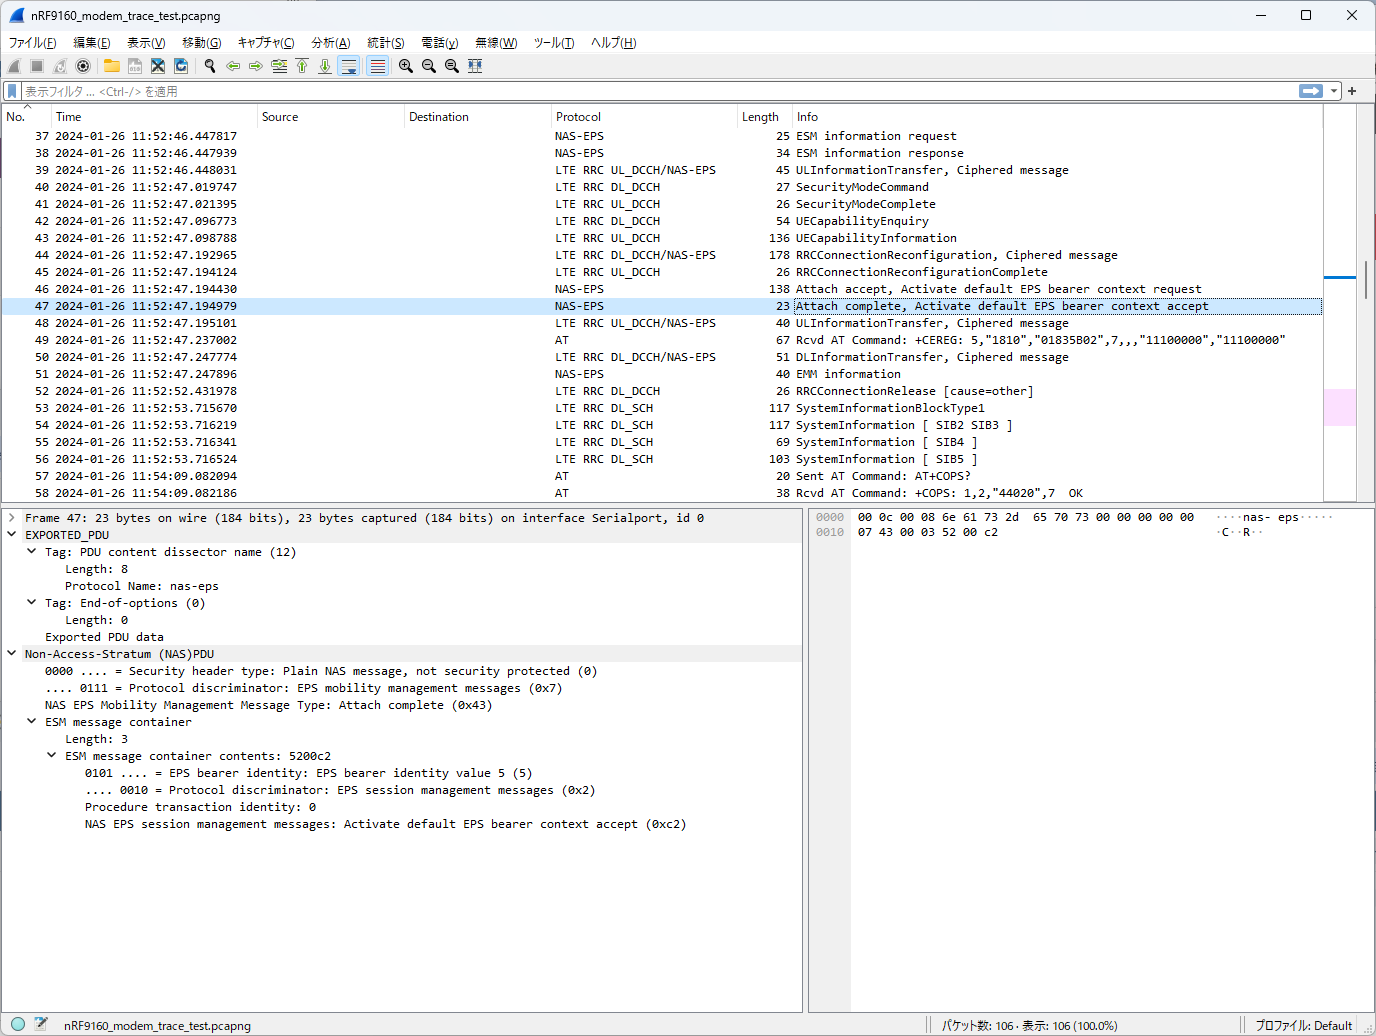Open the 分析(A) menu
This screenshot has width=1376, height=1036.
tap(330, 42)
